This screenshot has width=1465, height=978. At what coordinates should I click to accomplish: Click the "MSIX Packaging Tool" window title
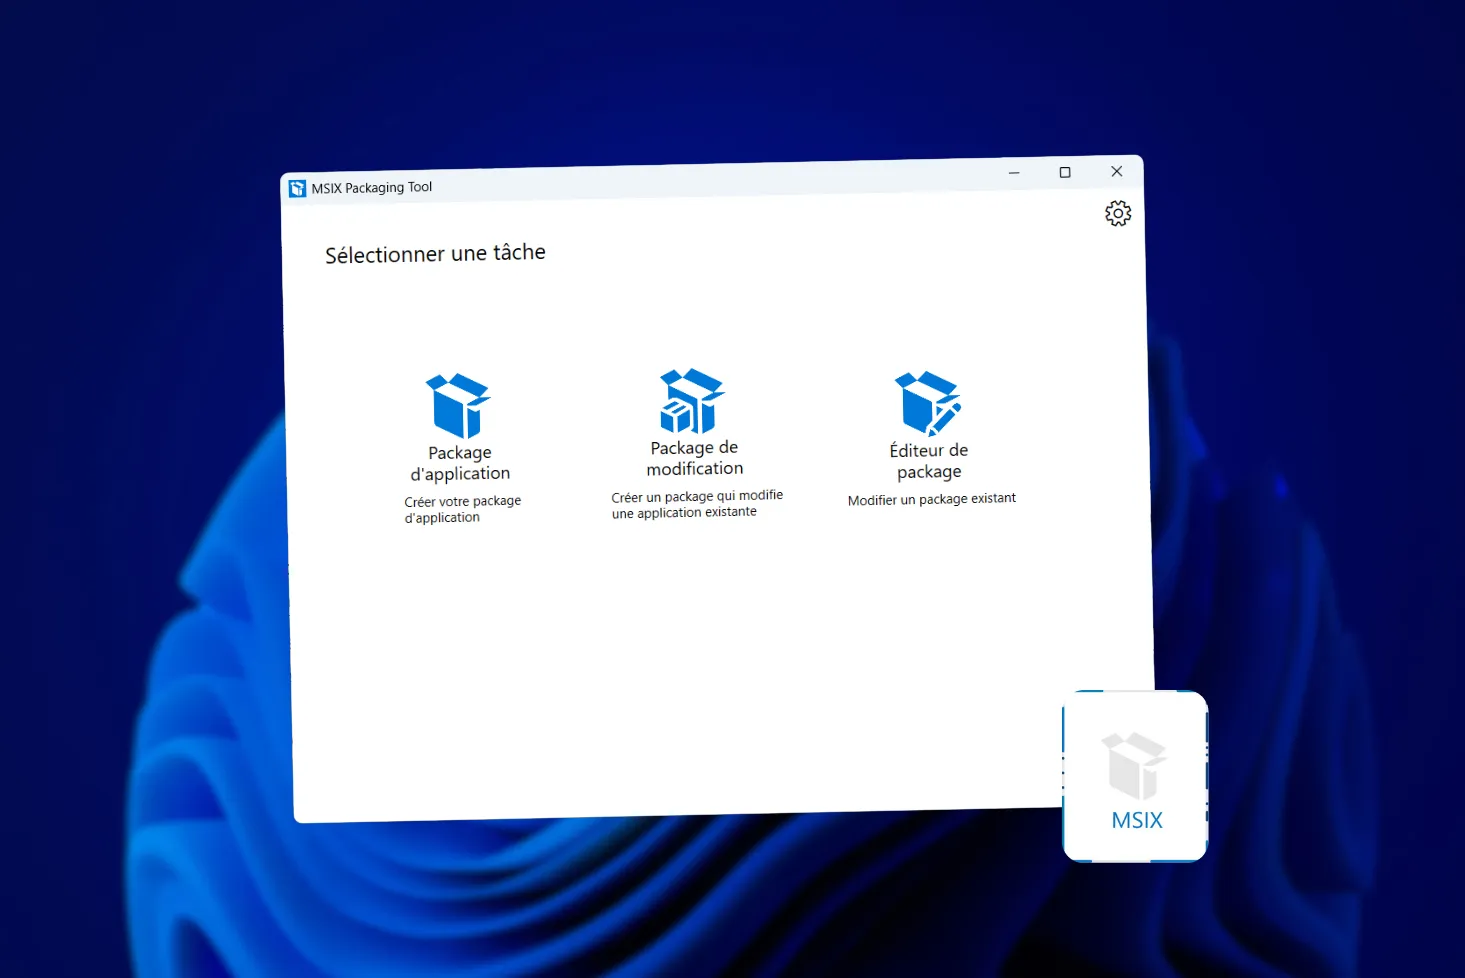(x=372, y=188)
